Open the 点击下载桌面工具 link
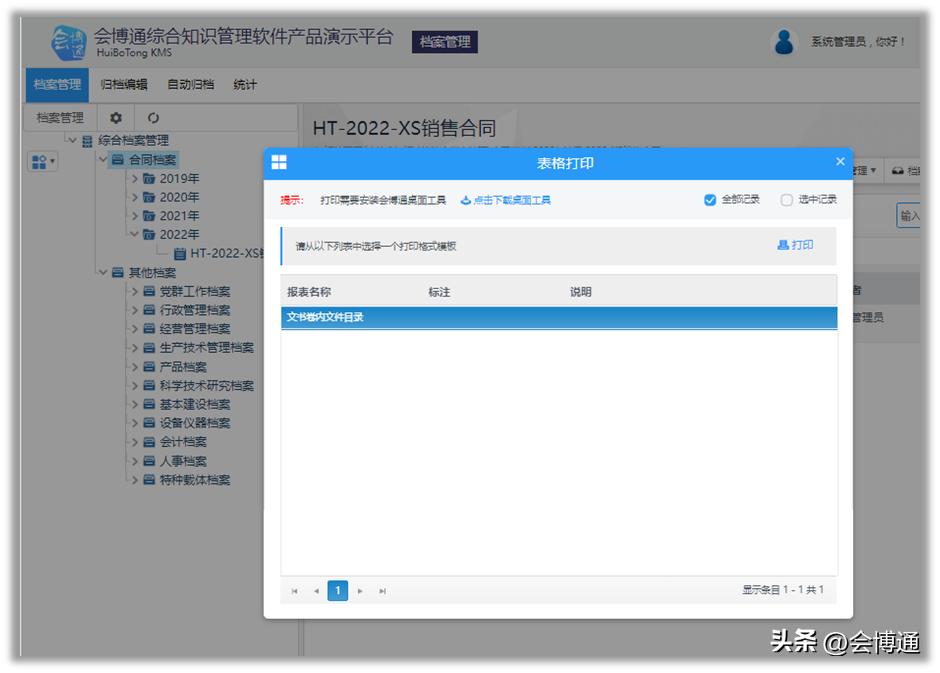The image size is (940, 673). pos(514,199)
